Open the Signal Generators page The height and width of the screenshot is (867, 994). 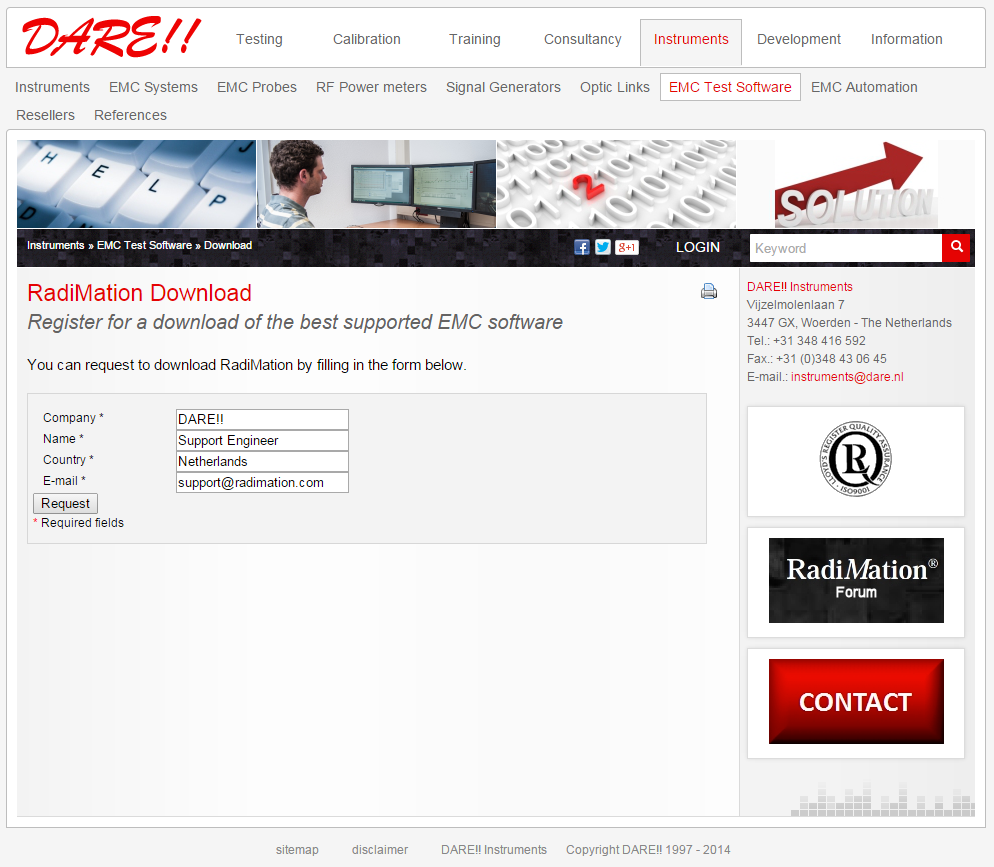503,87
